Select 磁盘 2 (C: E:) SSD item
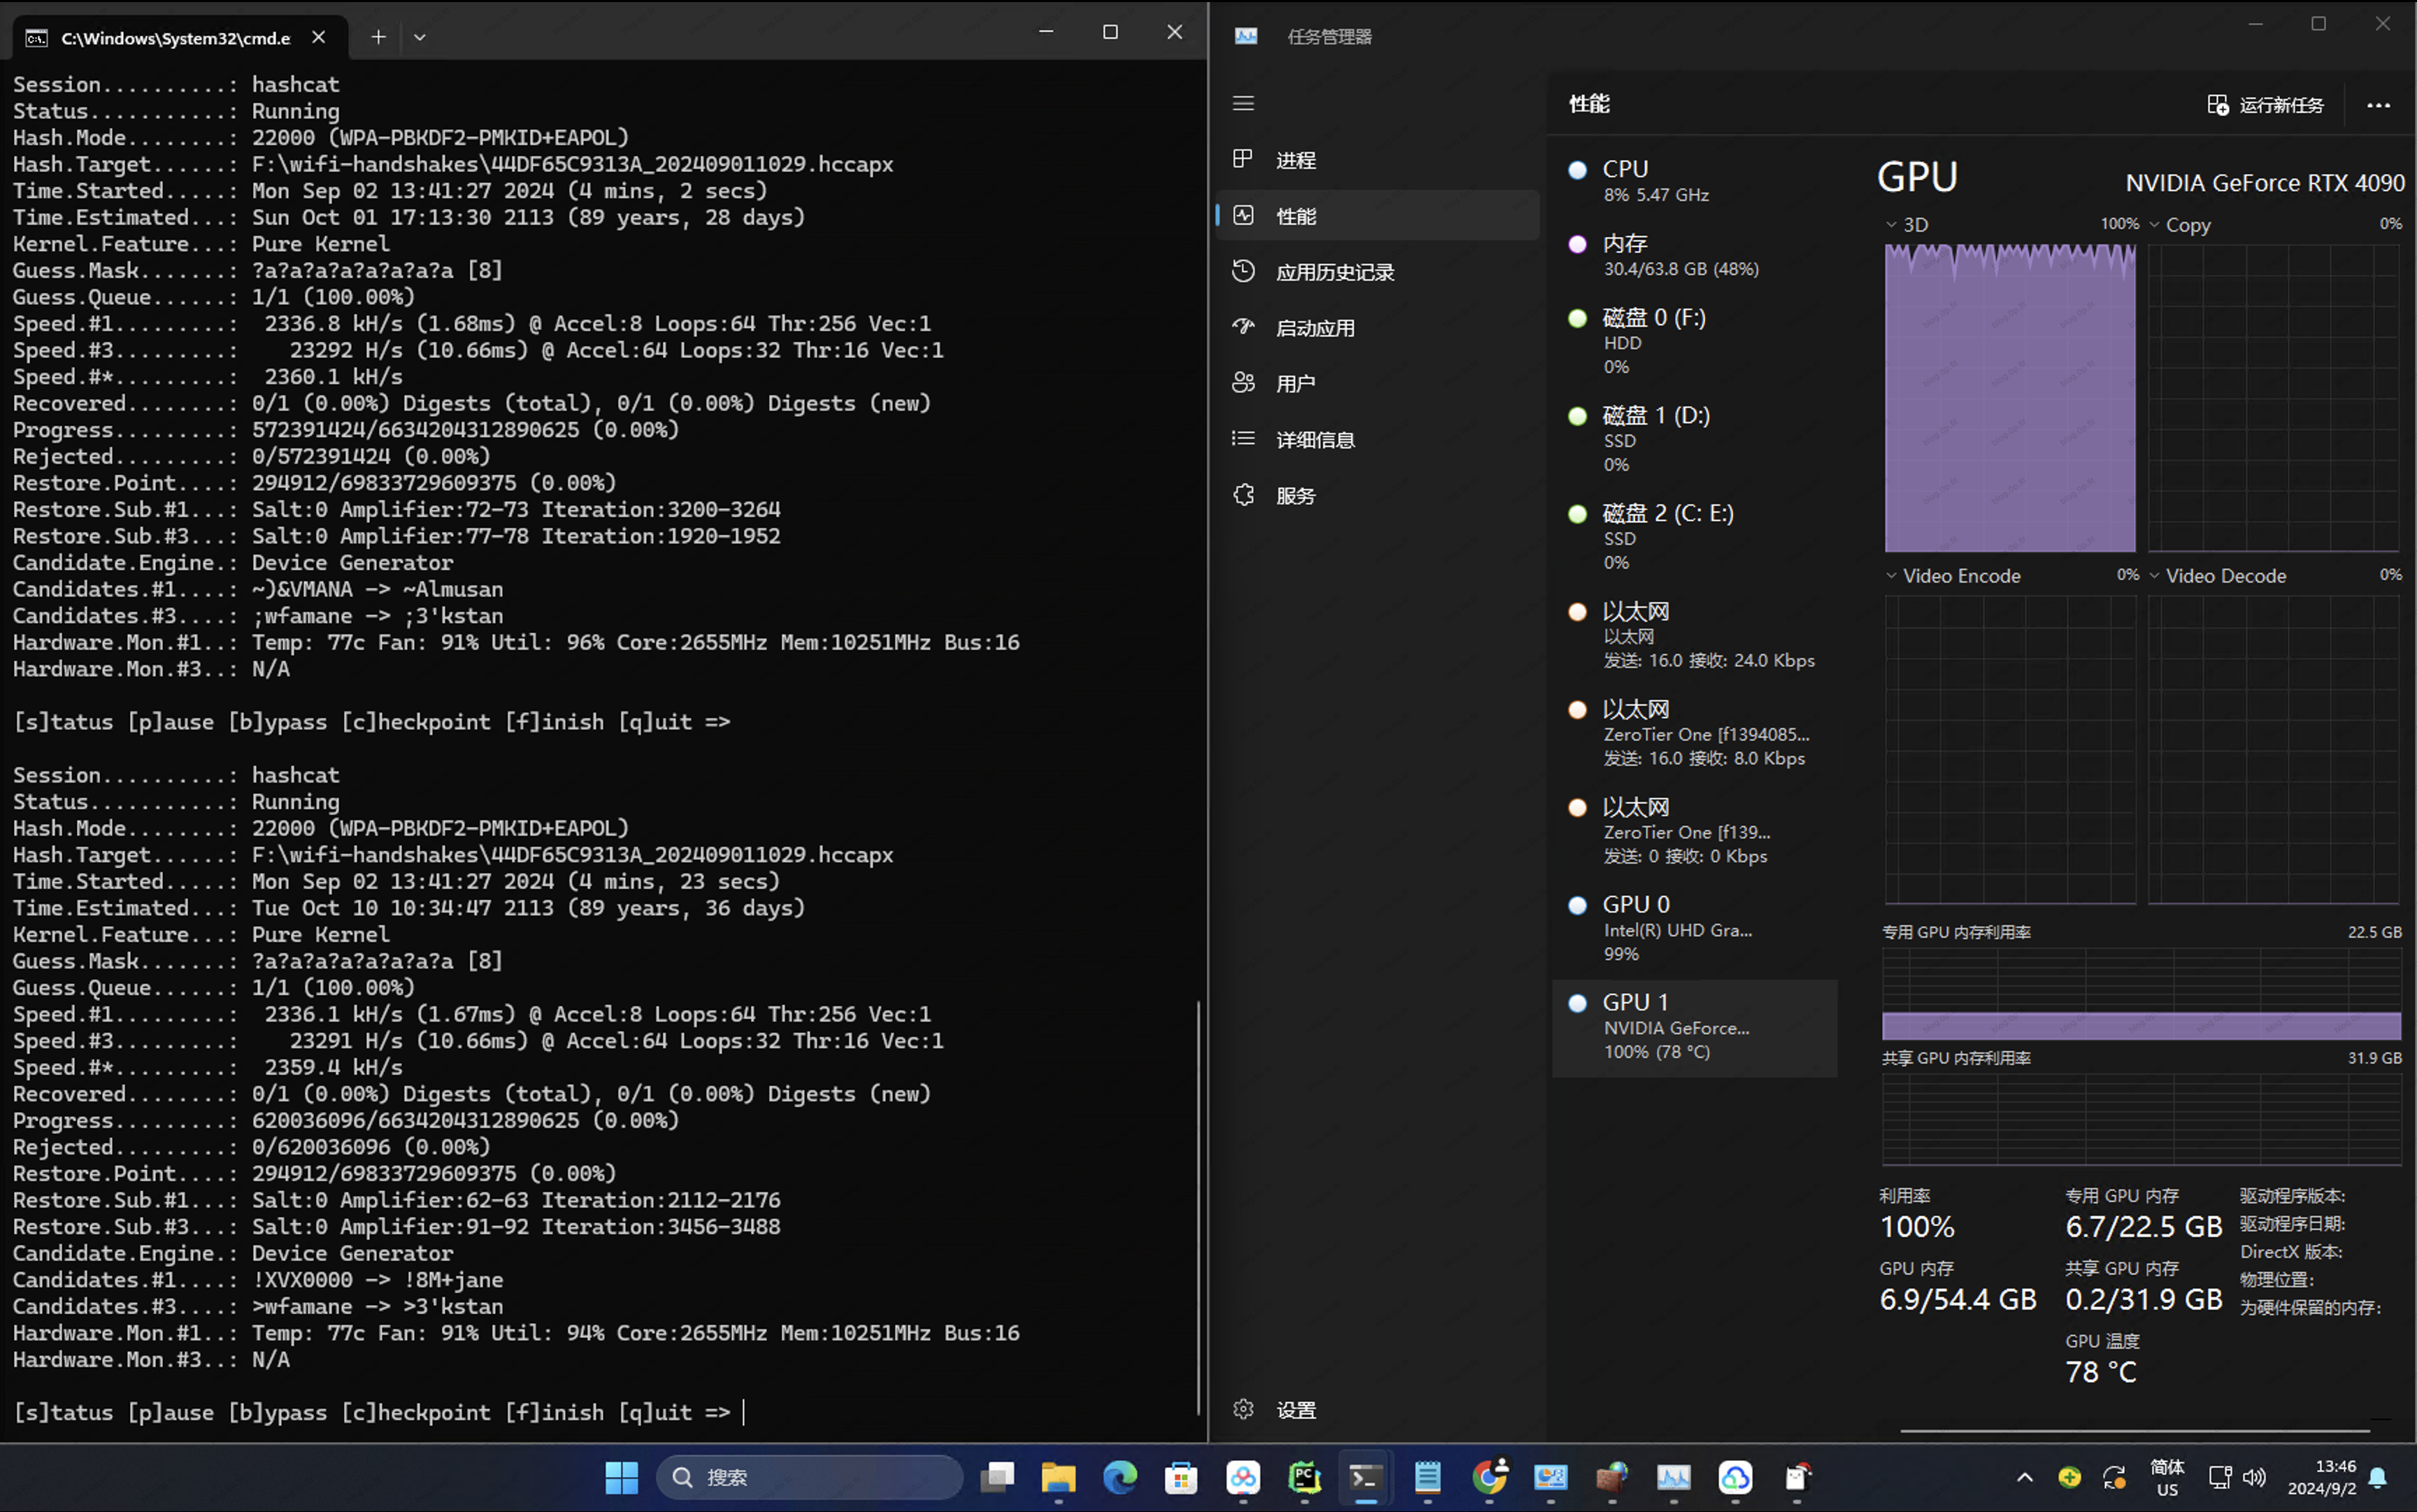Viewport: 2417px width, 1512px height. coord(1695,537)
